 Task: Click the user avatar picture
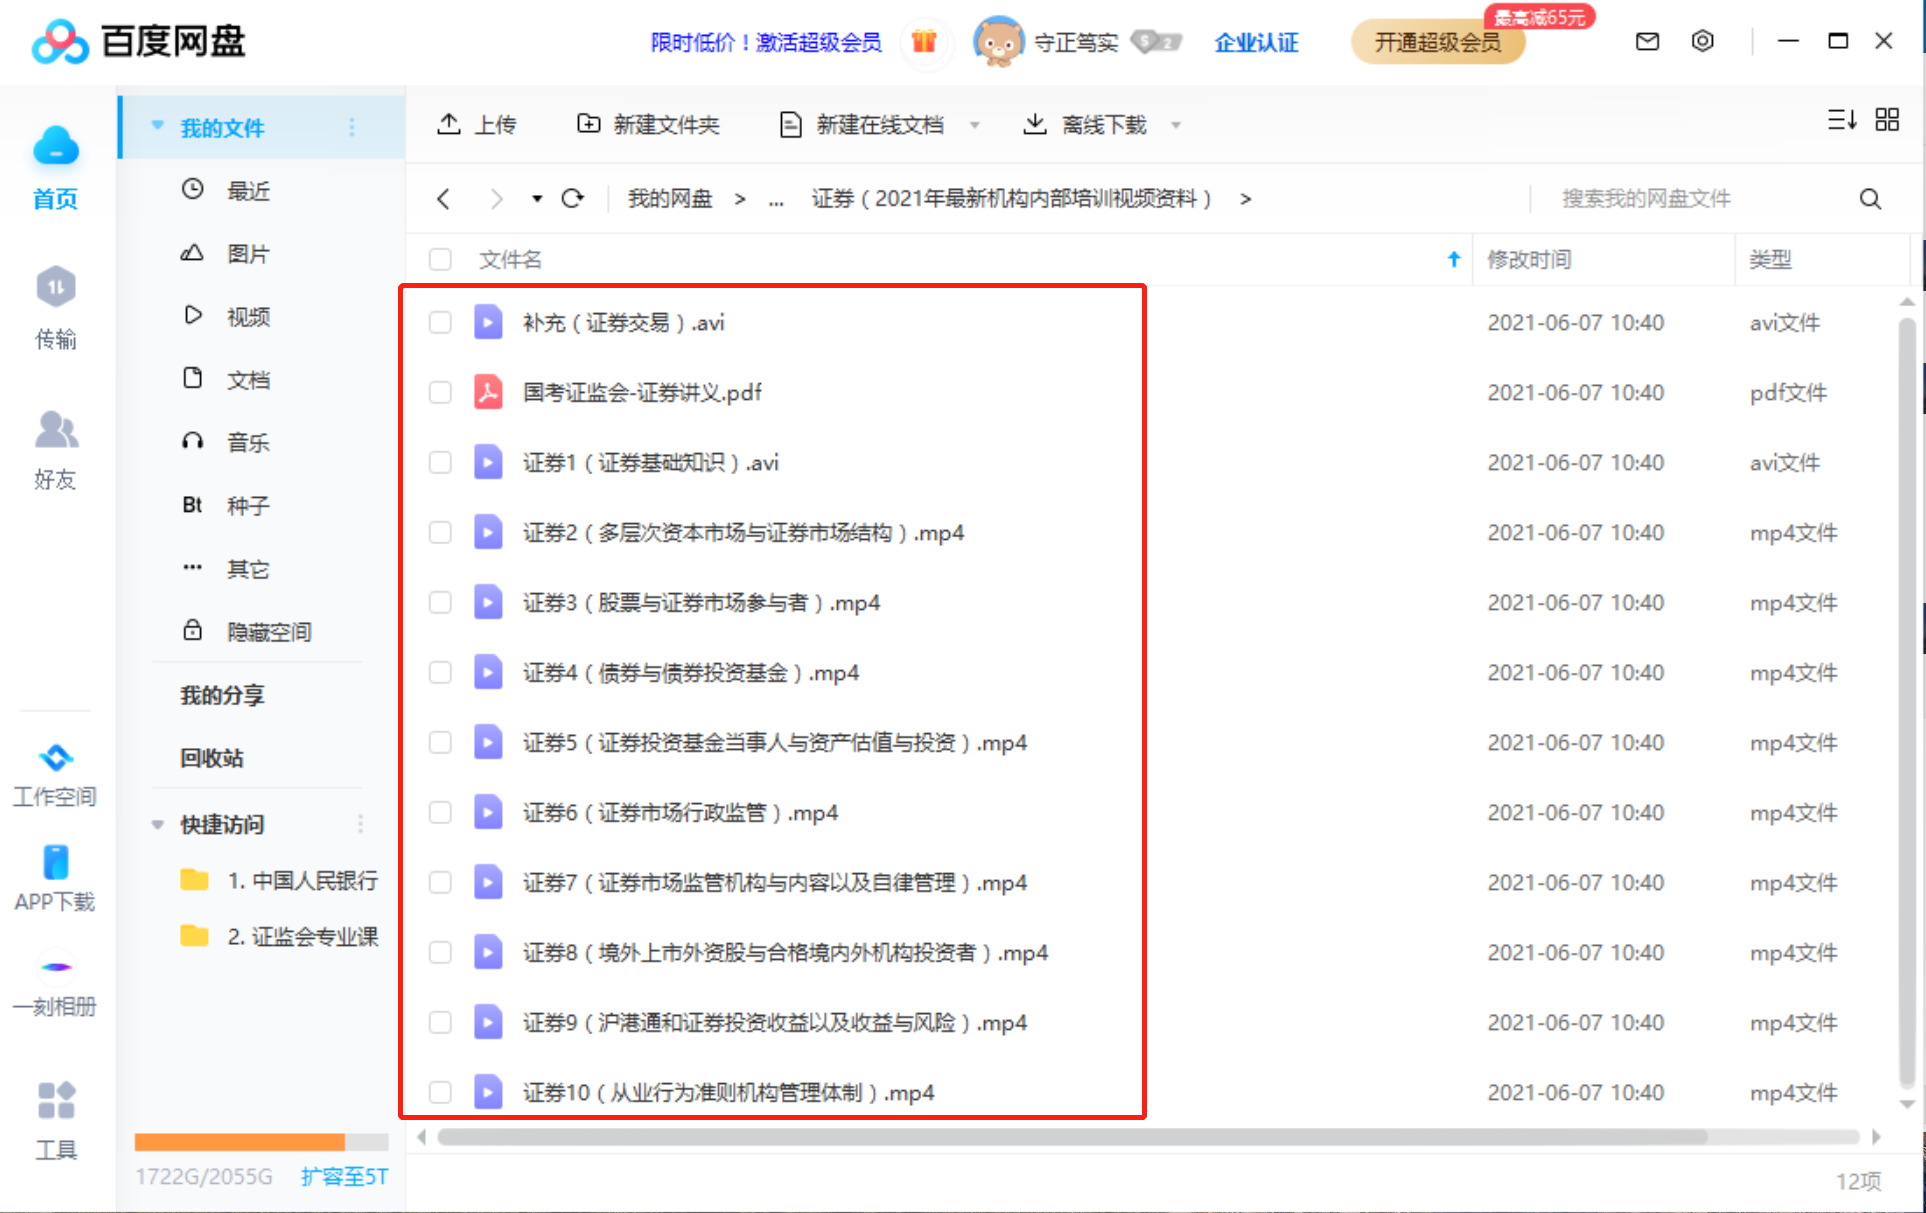click(998, 41)
